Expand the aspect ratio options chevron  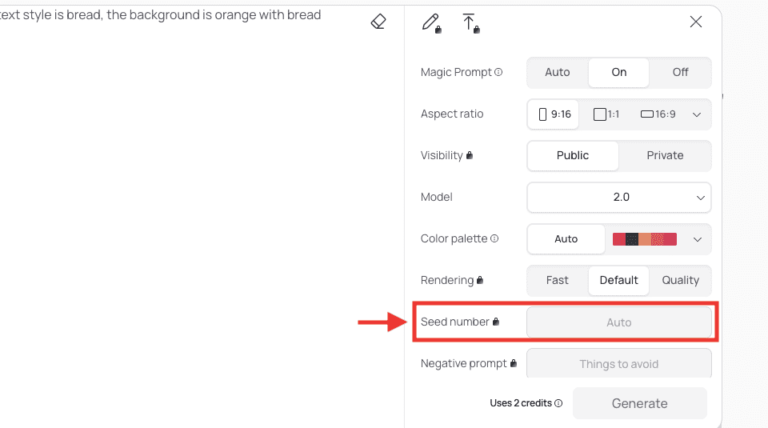tap(697, 115)
